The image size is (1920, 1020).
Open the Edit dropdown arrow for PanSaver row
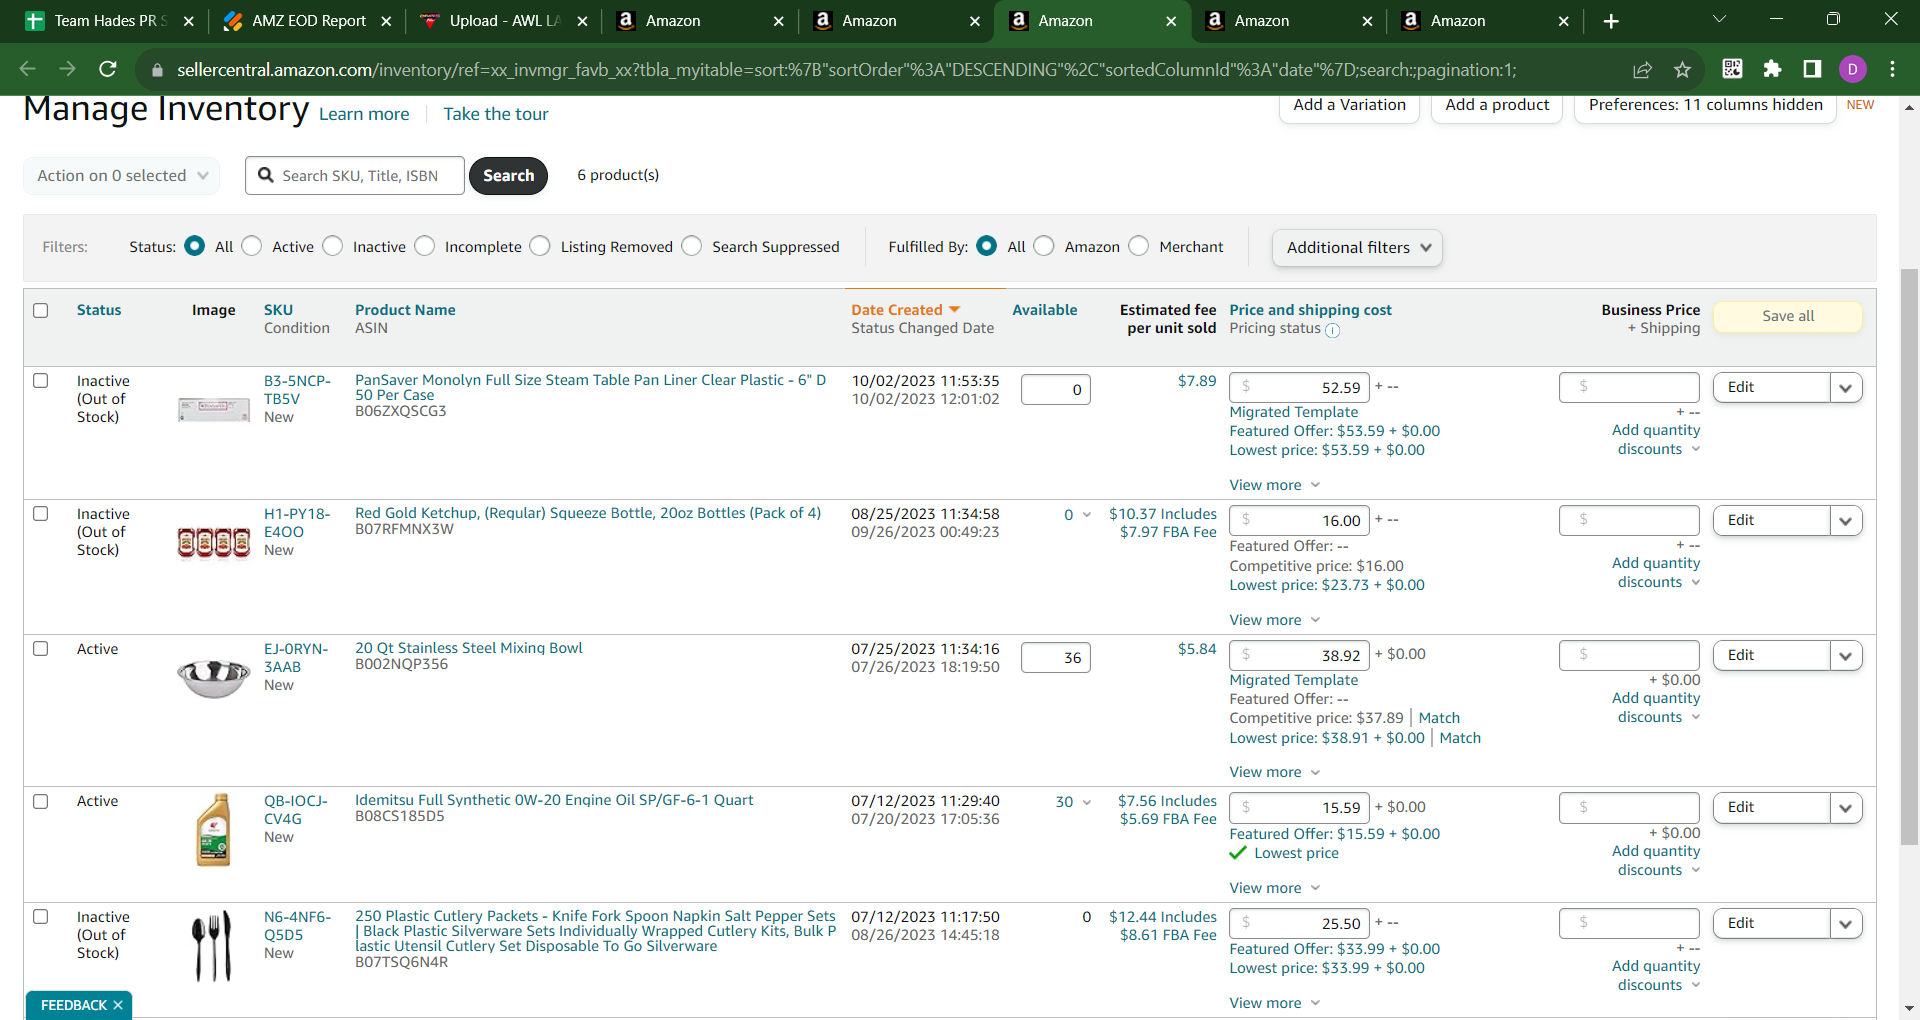pos(1846,388)
